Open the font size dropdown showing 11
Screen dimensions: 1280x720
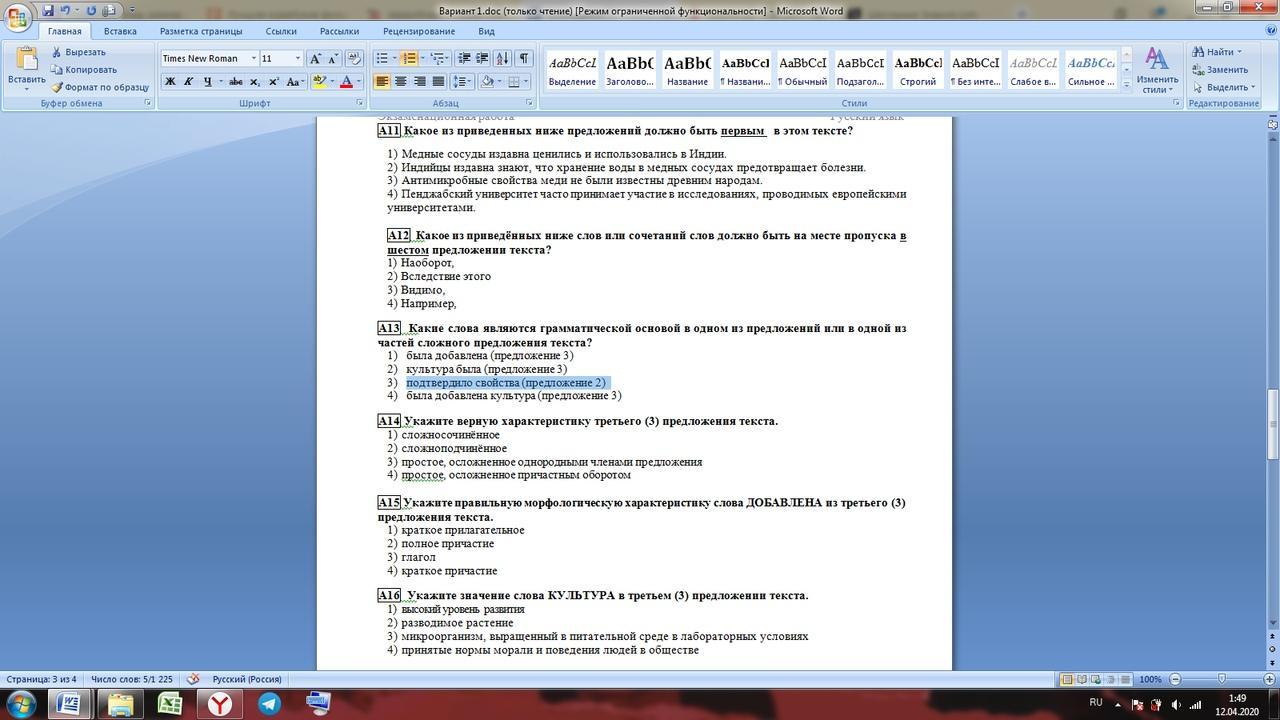coord(297,58)
